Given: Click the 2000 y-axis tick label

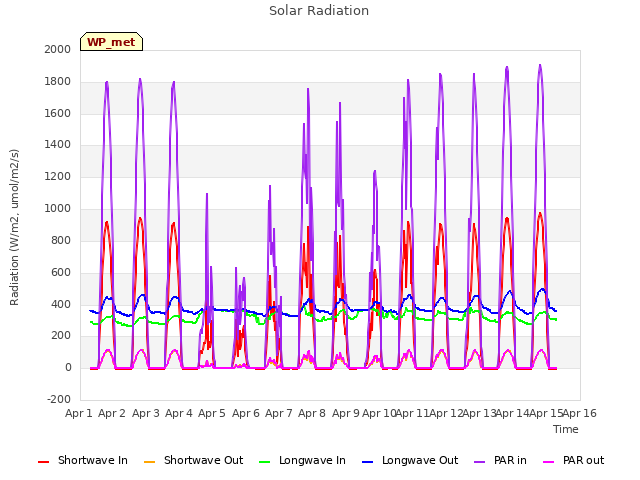Looking at the screenshot, I should click(x=58, y=49).
